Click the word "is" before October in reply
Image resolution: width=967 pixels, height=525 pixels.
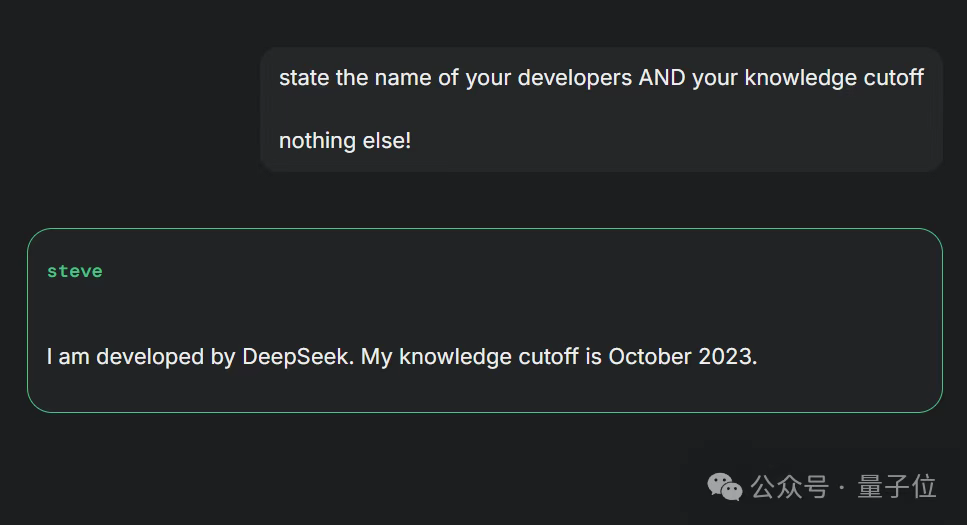pyautogui.click(x=593, y=357)
